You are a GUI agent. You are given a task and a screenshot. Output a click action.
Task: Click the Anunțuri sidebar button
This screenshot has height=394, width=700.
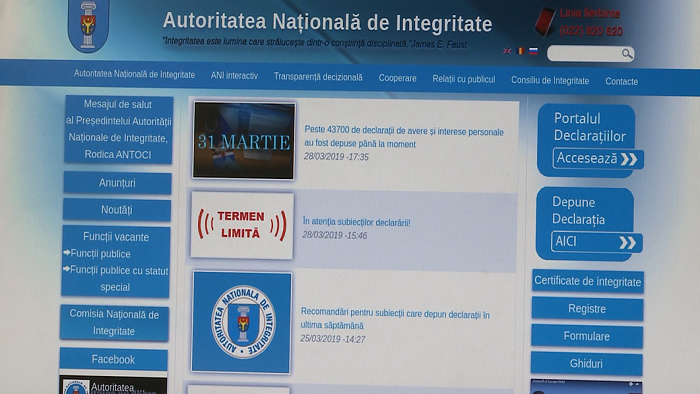117,183
